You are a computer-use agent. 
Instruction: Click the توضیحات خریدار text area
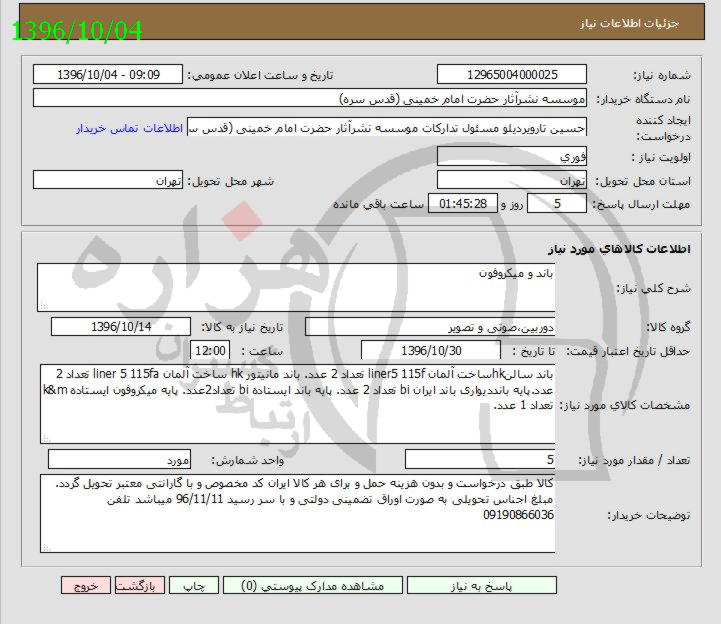298,514
